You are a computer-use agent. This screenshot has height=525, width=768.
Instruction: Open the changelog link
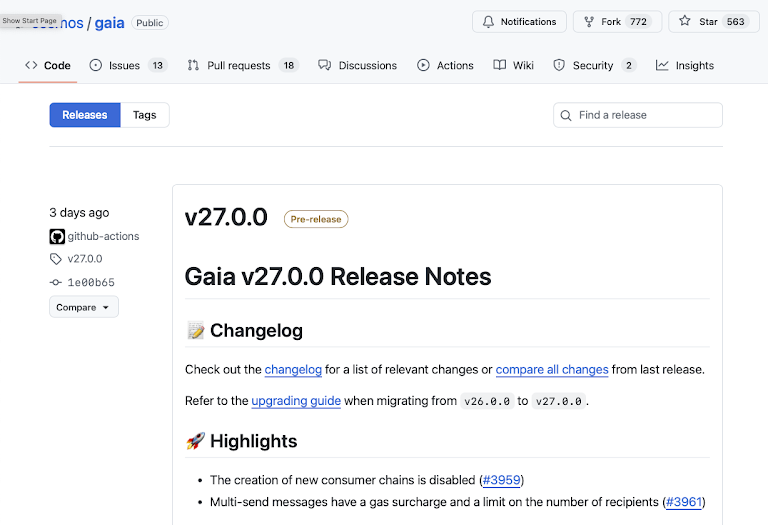click(293, 369)
